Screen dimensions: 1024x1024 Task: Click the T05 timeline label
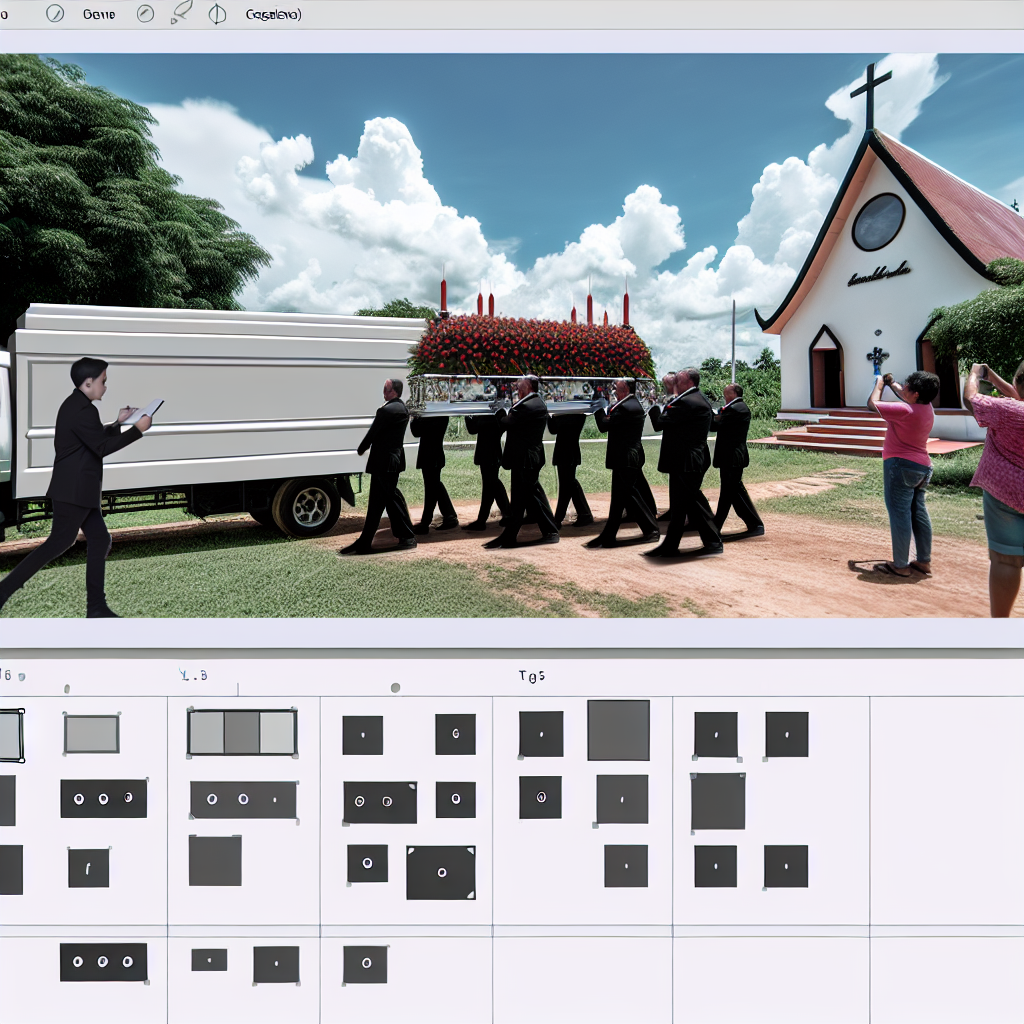click(532, 676)
